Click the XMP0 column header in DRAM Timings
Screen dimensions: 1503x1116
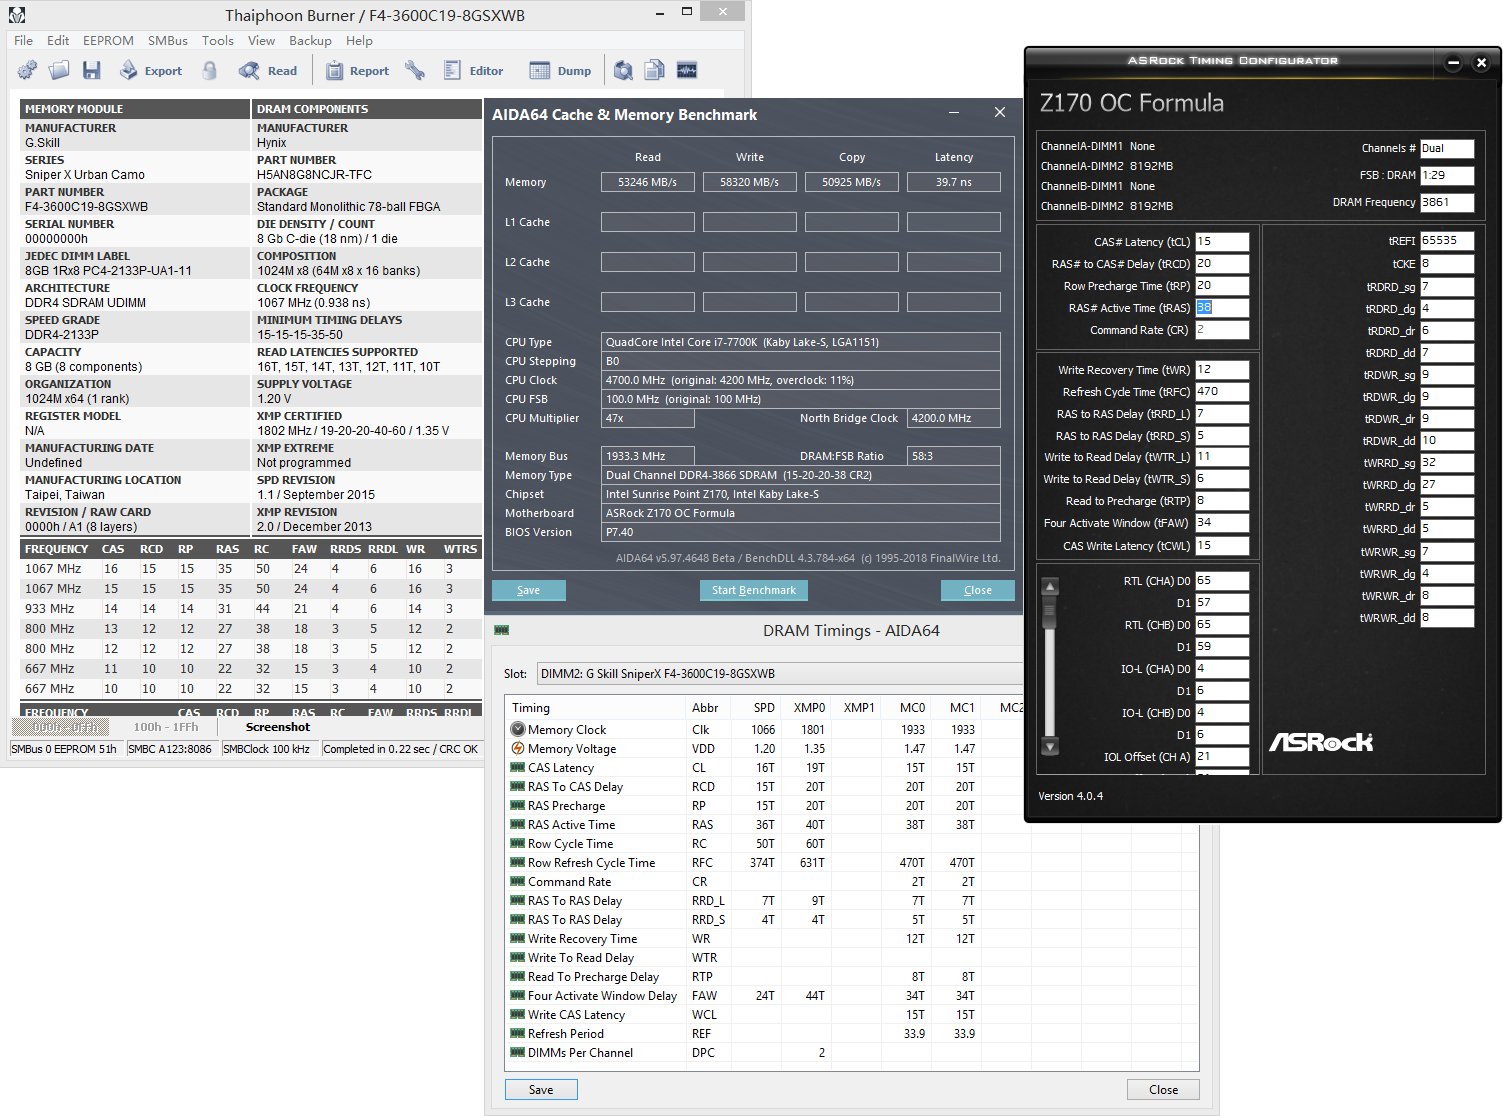click(x=809, y=707)
